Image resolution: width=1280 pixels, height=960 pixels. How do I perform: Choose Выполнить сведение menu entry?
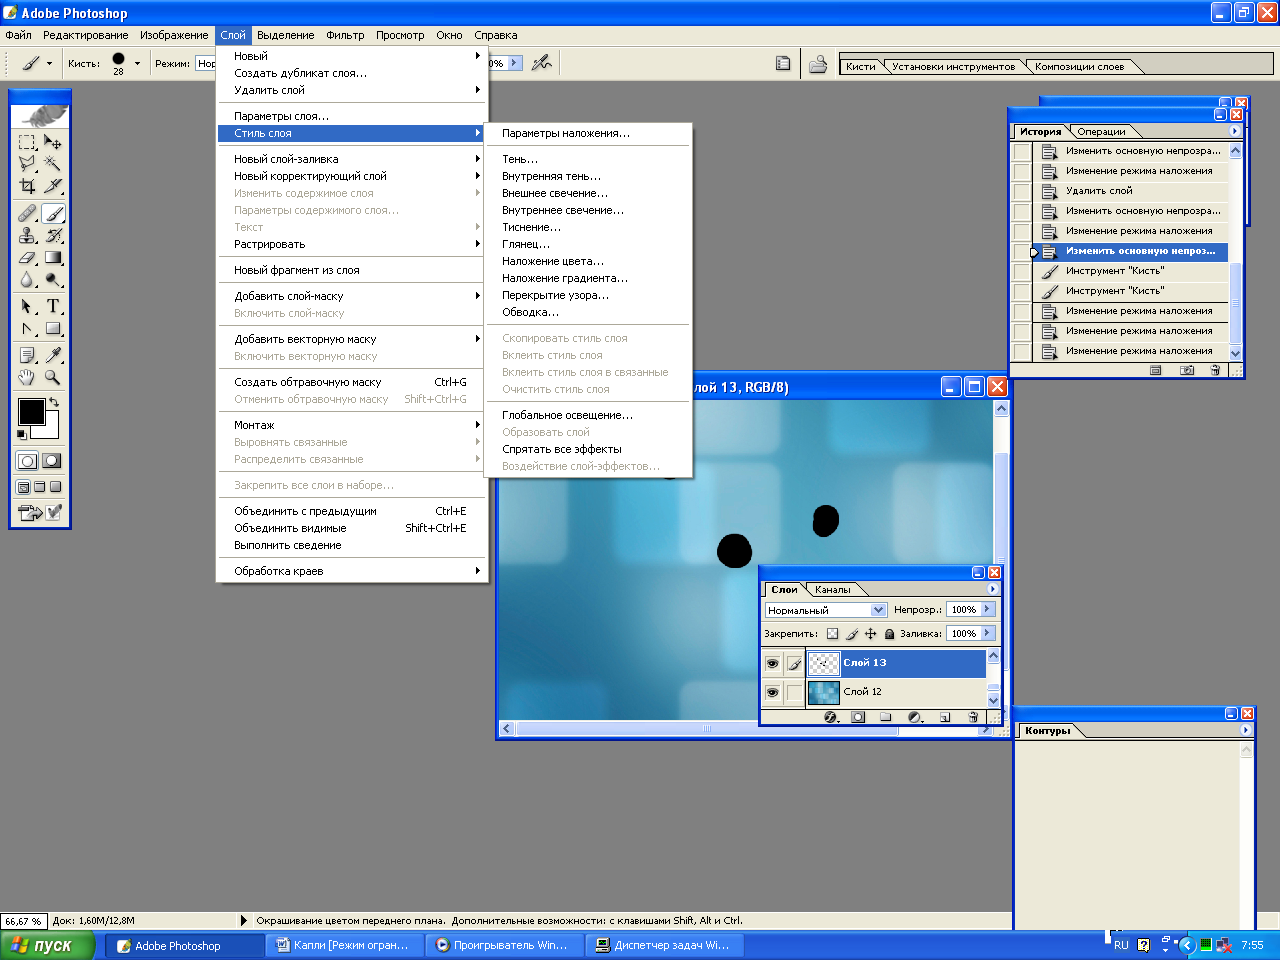pos(288,545)
